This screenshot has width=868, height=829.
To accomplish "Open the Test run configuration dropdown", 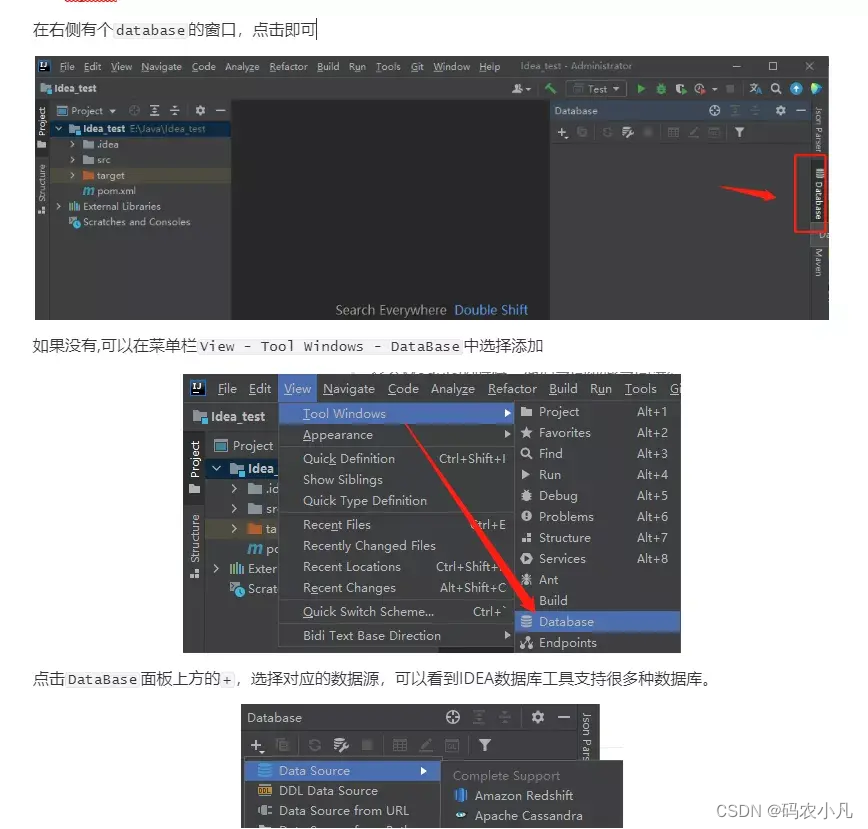I will [x=597, y=88].
